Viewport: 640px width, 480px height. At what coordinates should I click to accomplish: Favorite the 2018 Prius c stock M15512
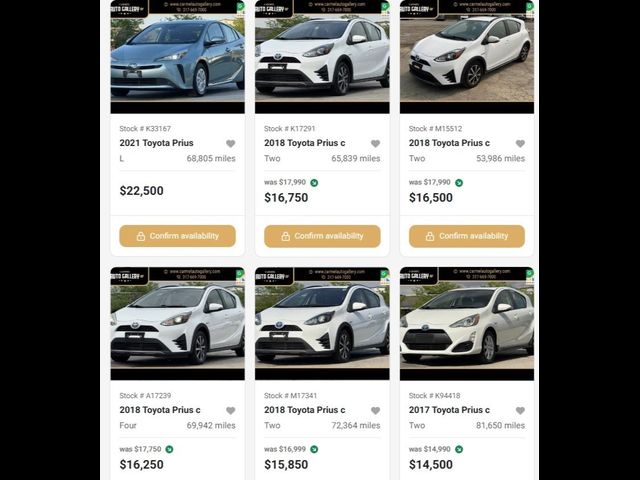point(520,143)
